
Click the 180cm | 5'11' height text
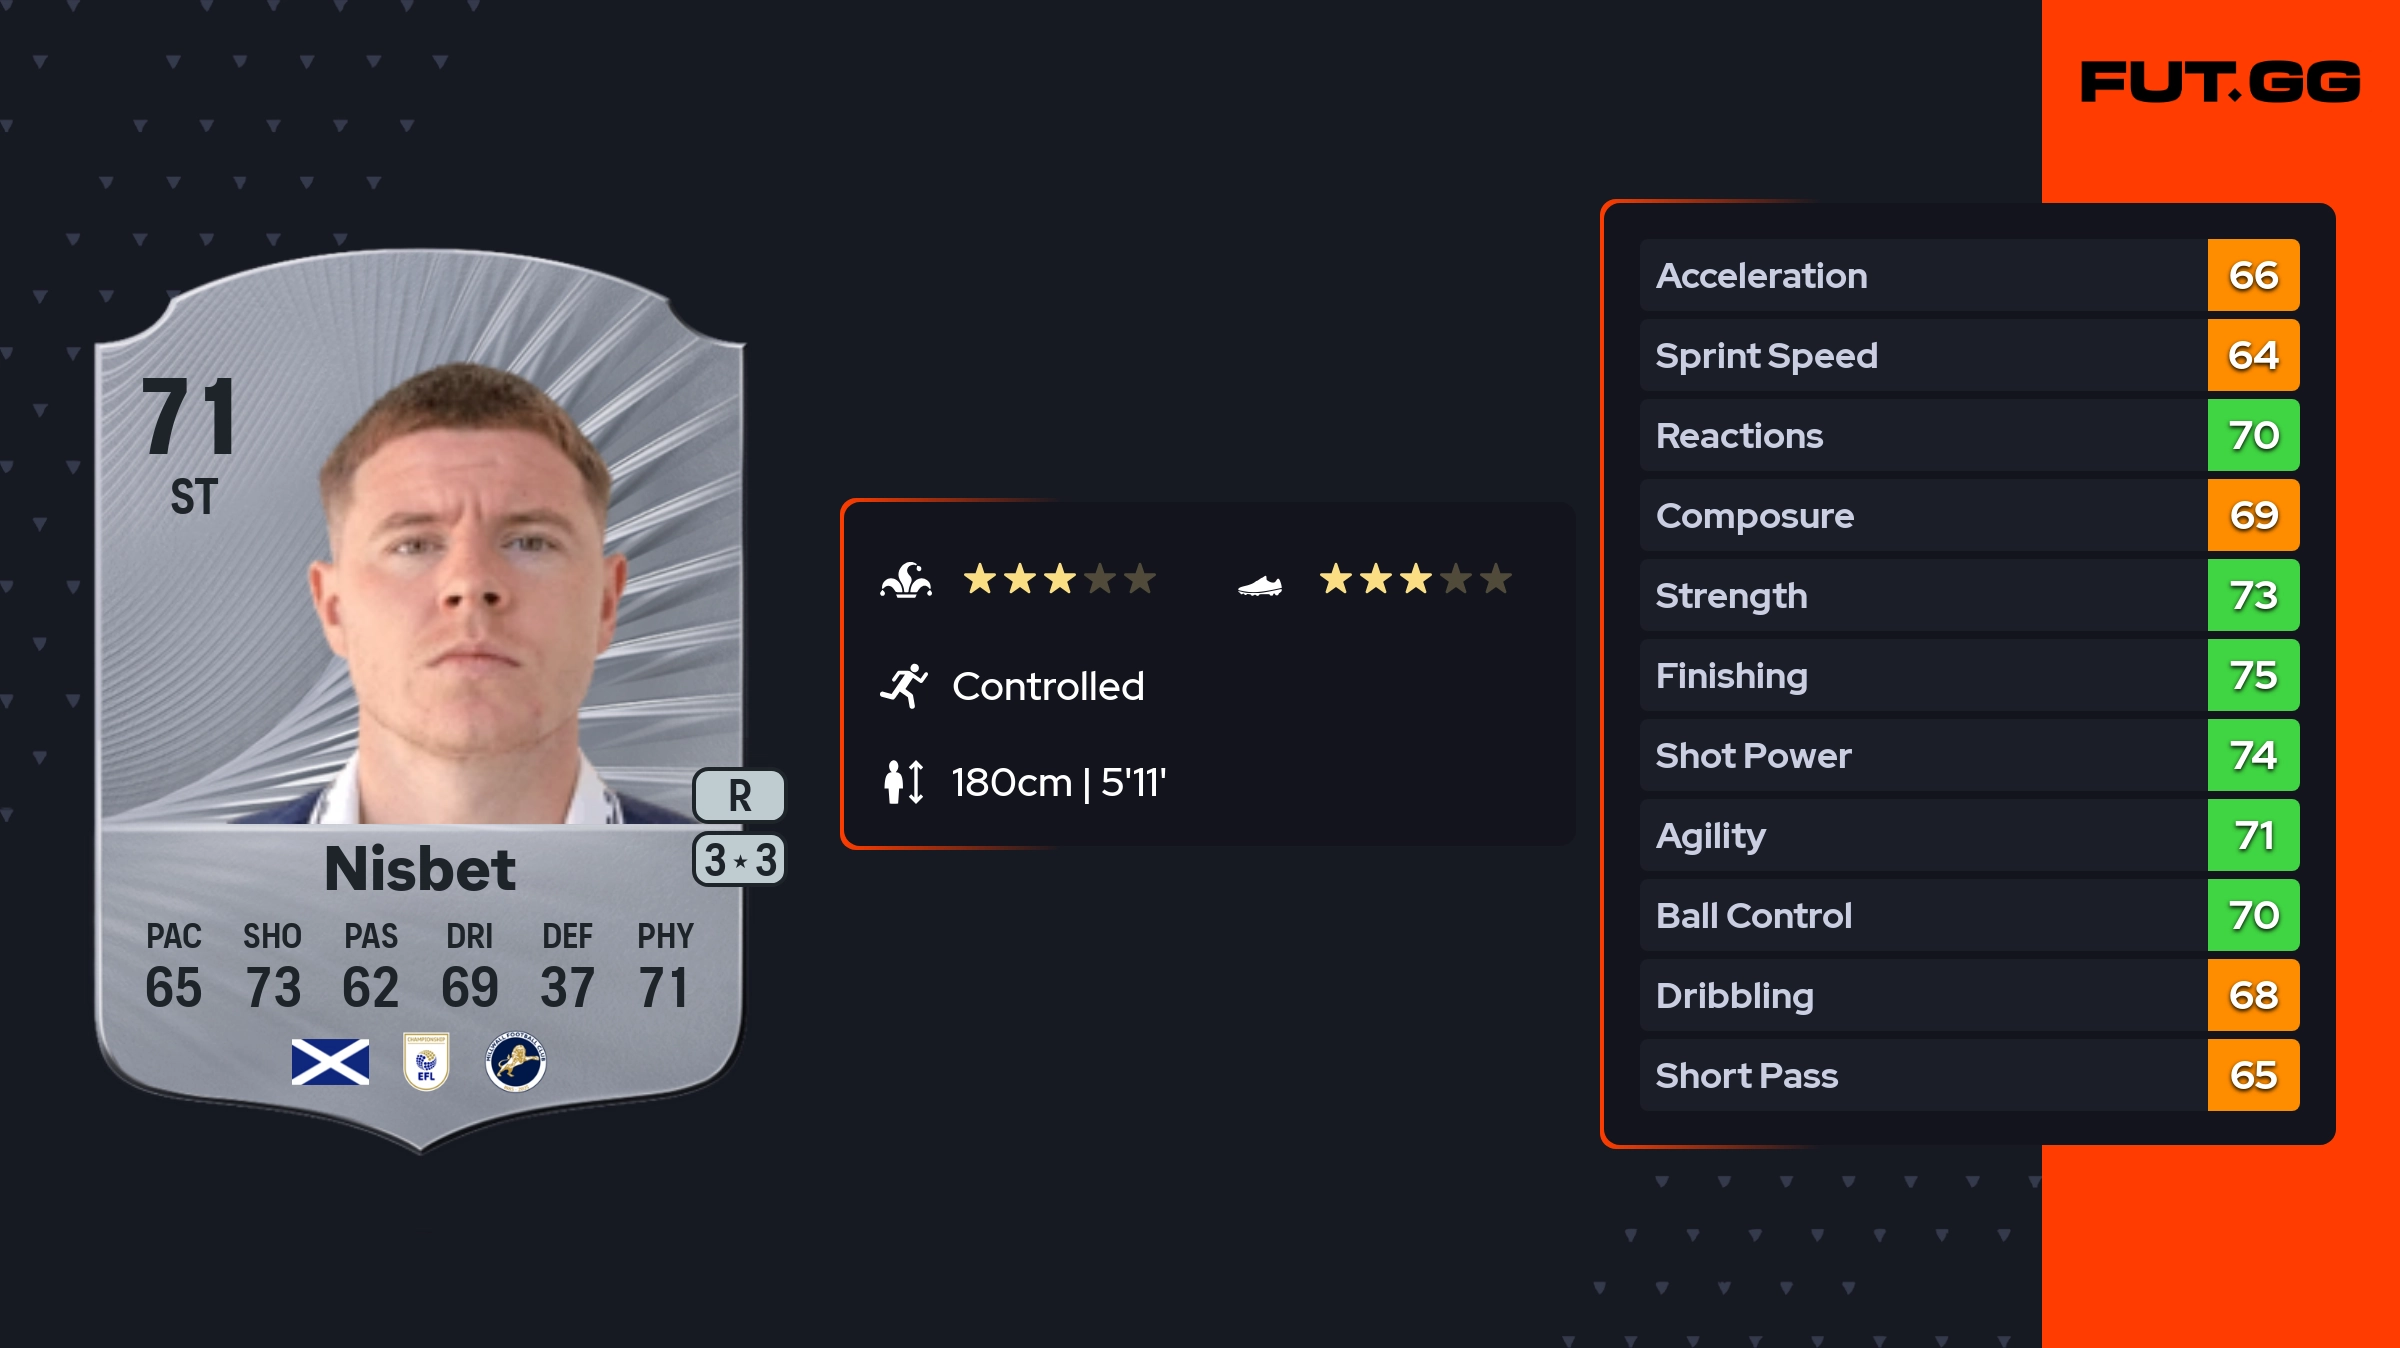click(1058, 782)
